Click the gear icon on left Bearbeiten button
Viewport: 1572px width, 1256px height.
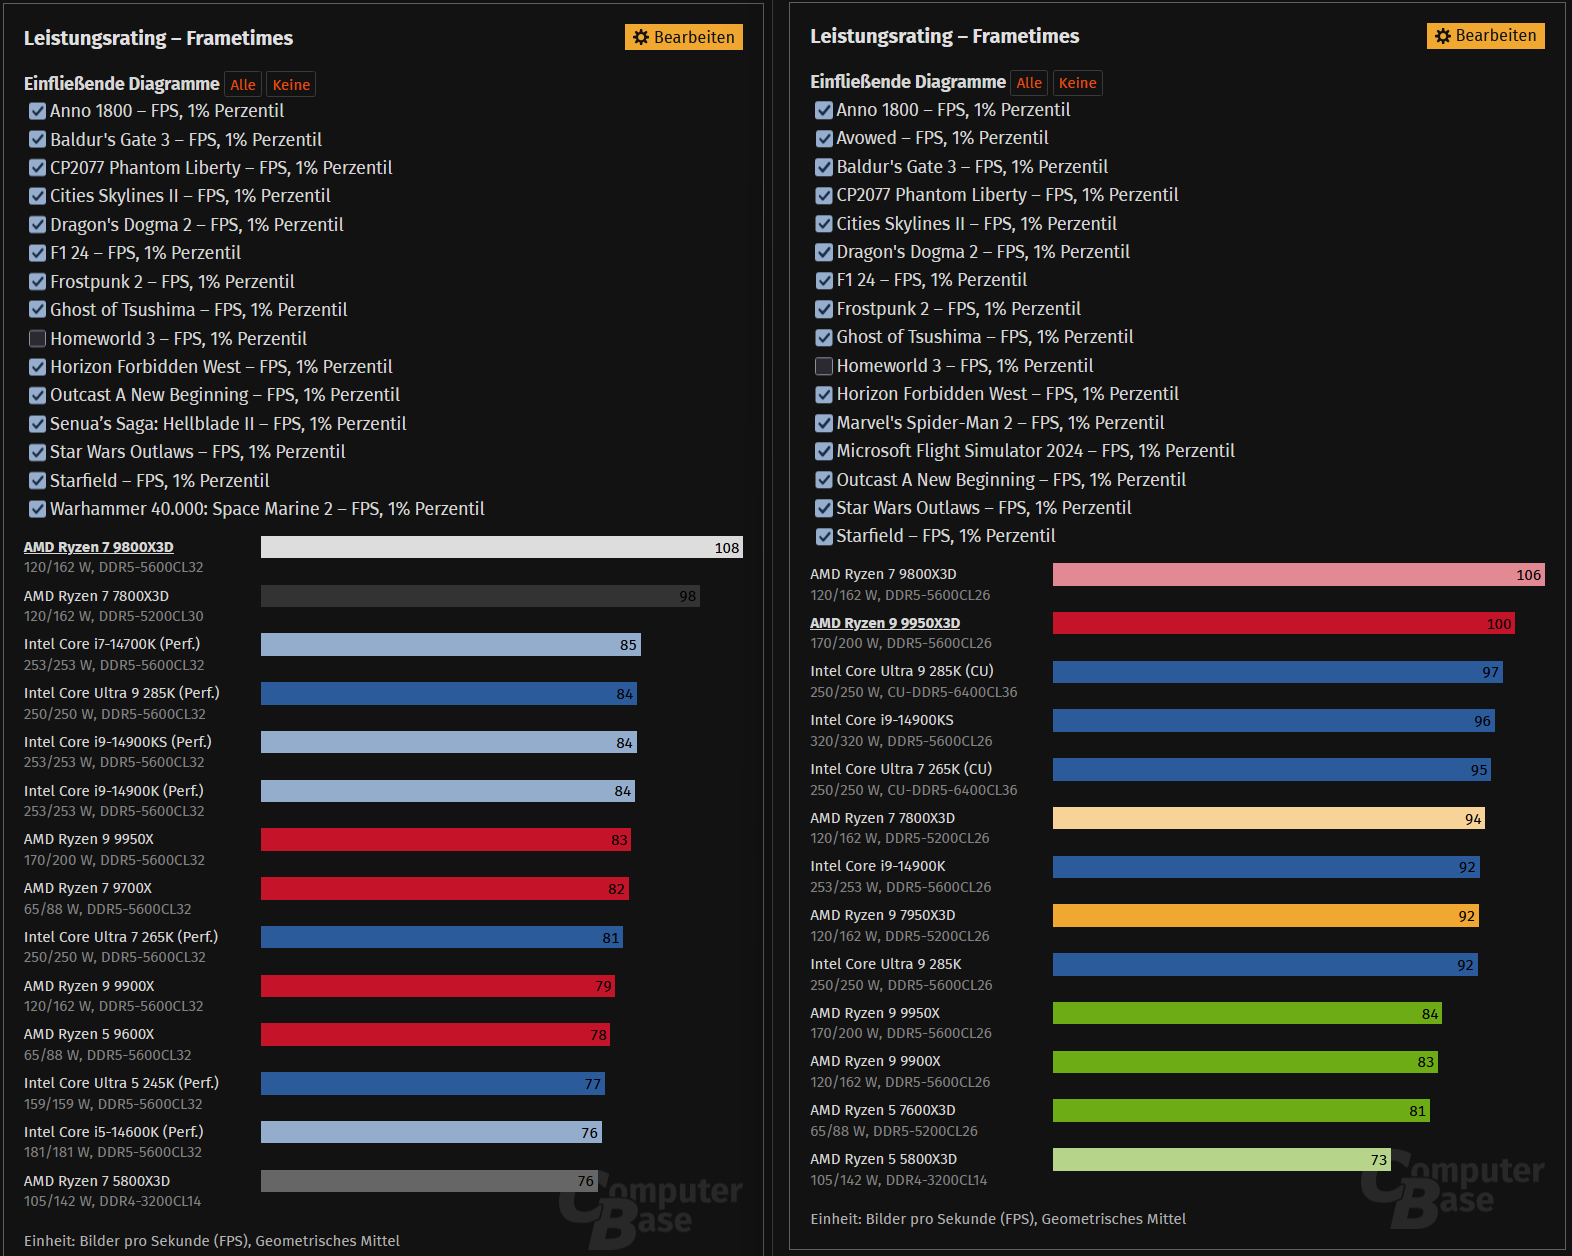pos(641,37)
